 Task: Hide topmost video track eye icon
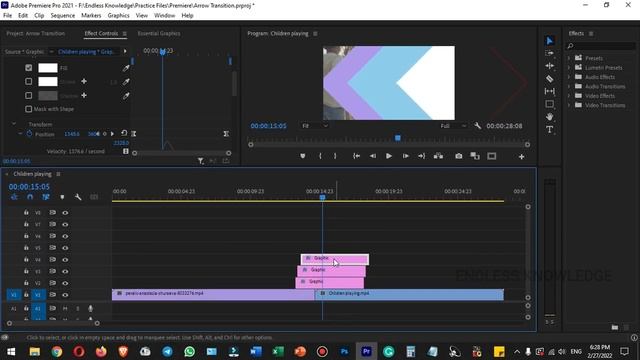click(65, 213)
